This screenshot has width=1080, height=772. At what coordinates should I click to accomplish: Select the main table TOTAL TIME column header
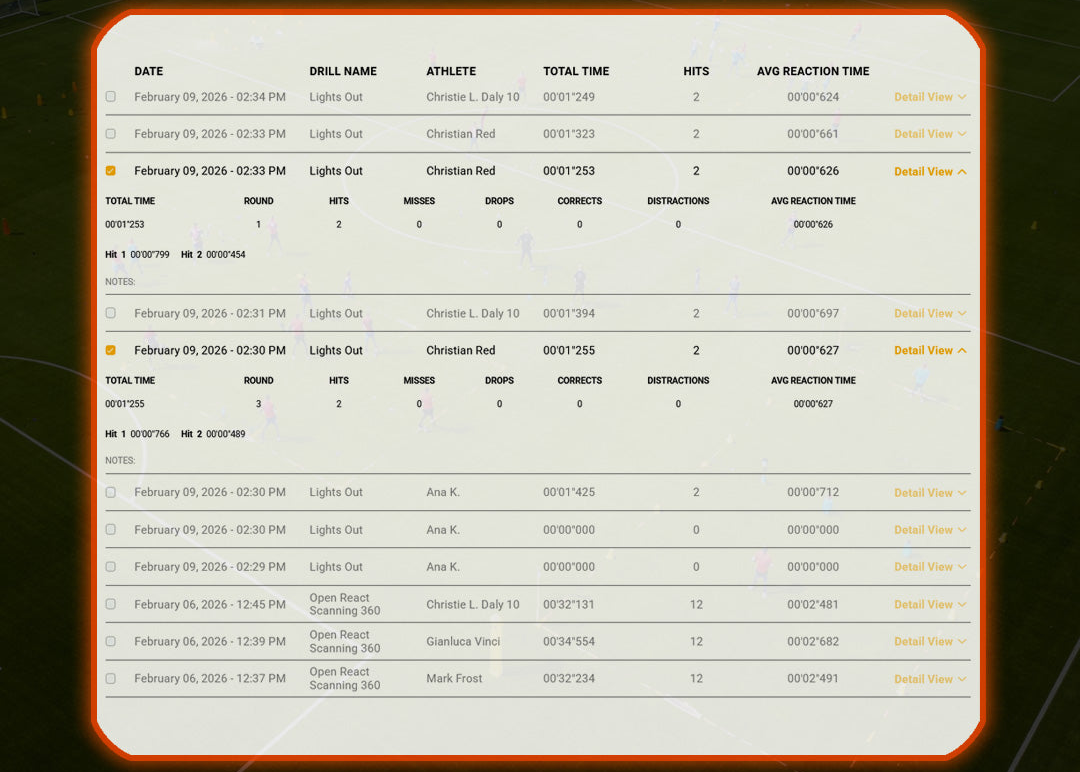(576, 71)
